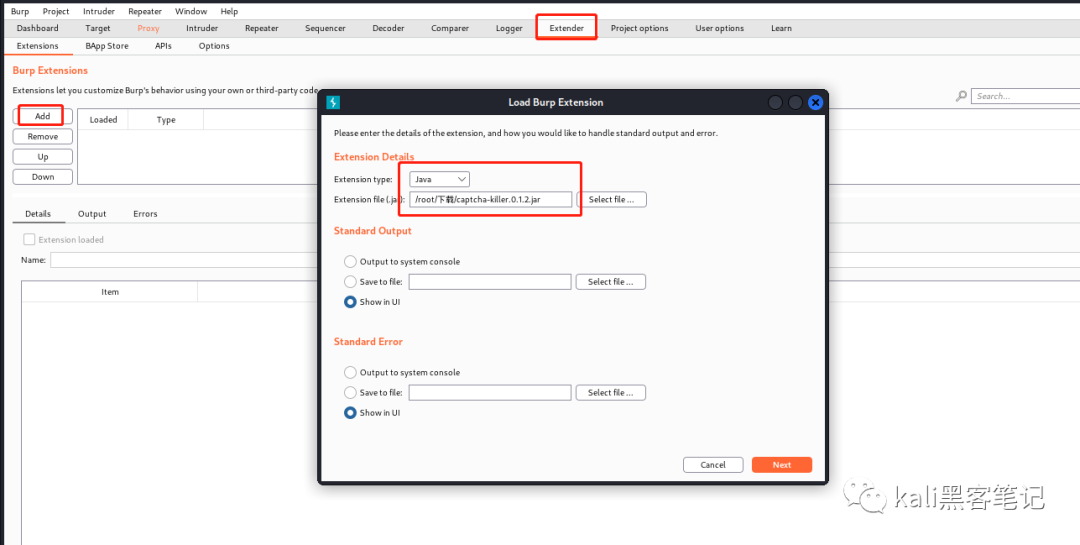The image size is (1080, 545).
Task: Switch to the Logger tab
Action: (x=509, y=28)
